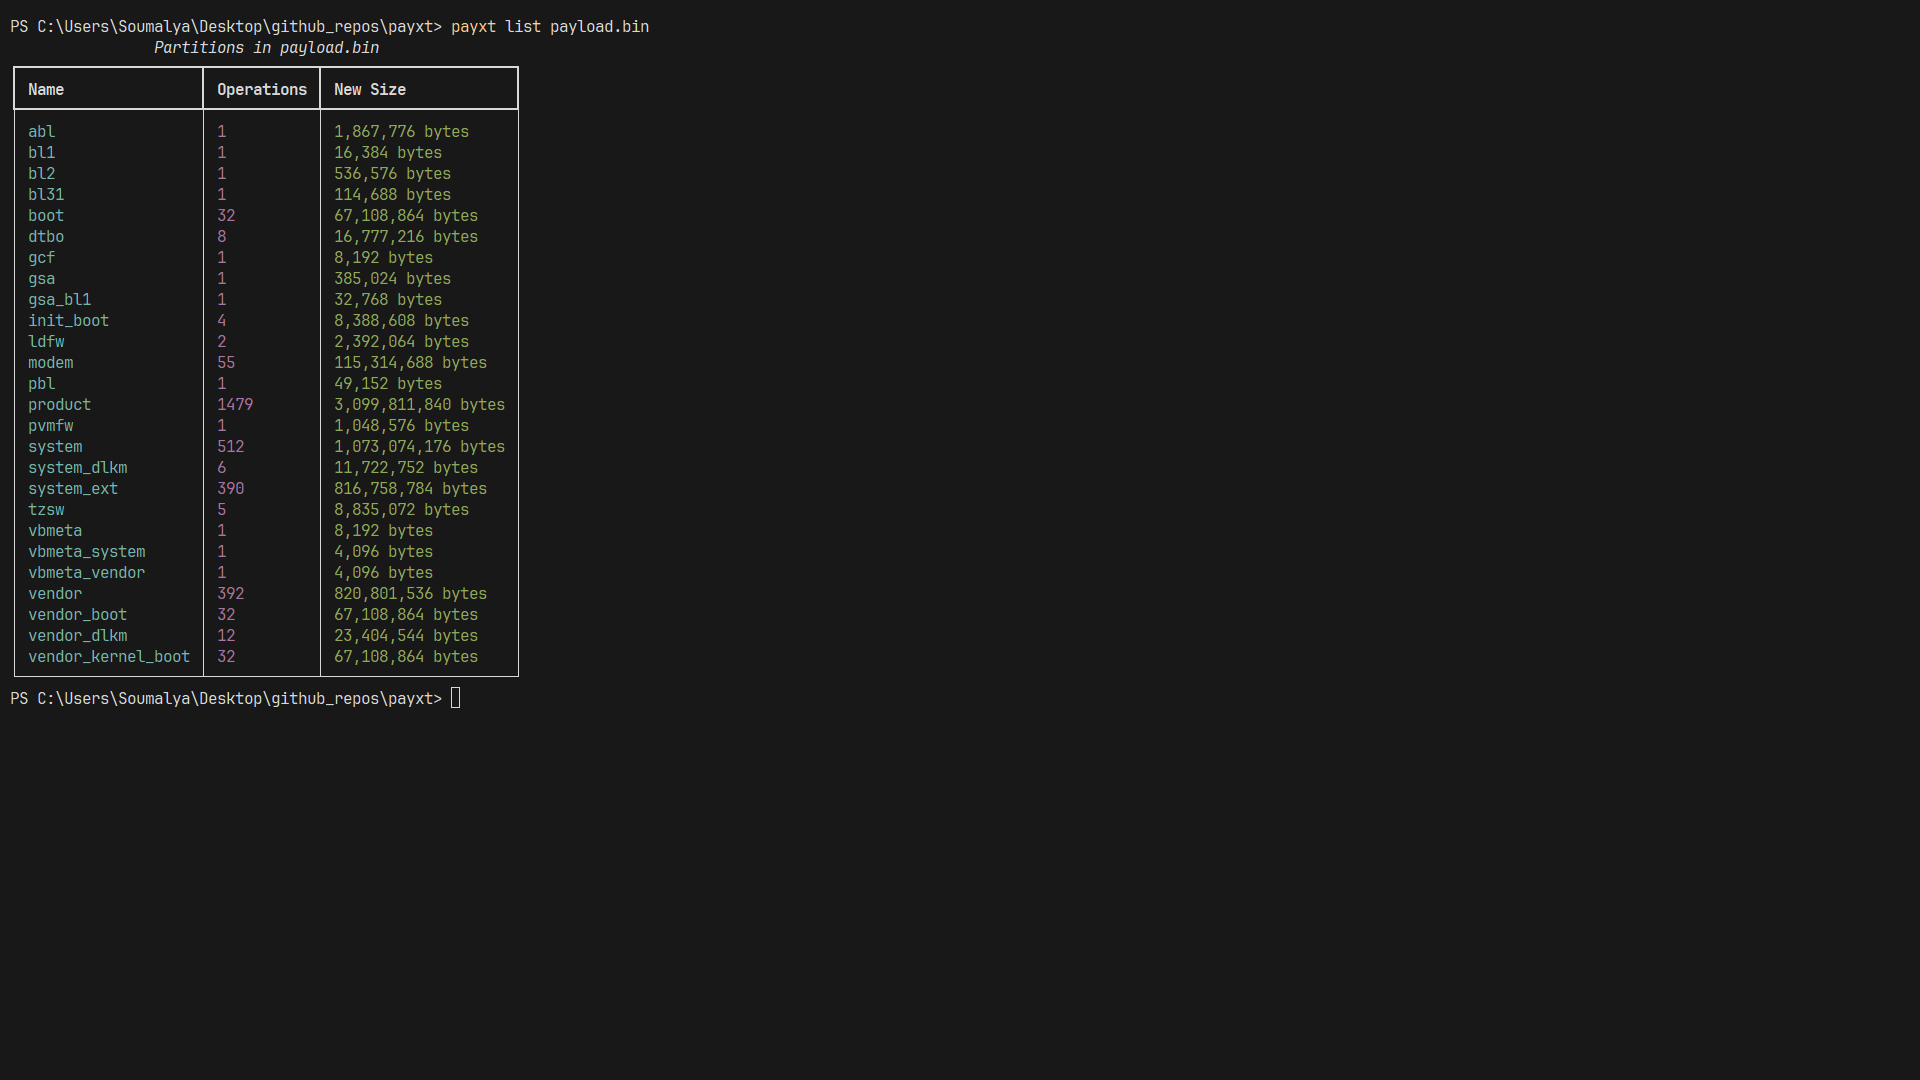Select the 'product' partition name
1920x1080 pixels.
(x=60, y=405)
